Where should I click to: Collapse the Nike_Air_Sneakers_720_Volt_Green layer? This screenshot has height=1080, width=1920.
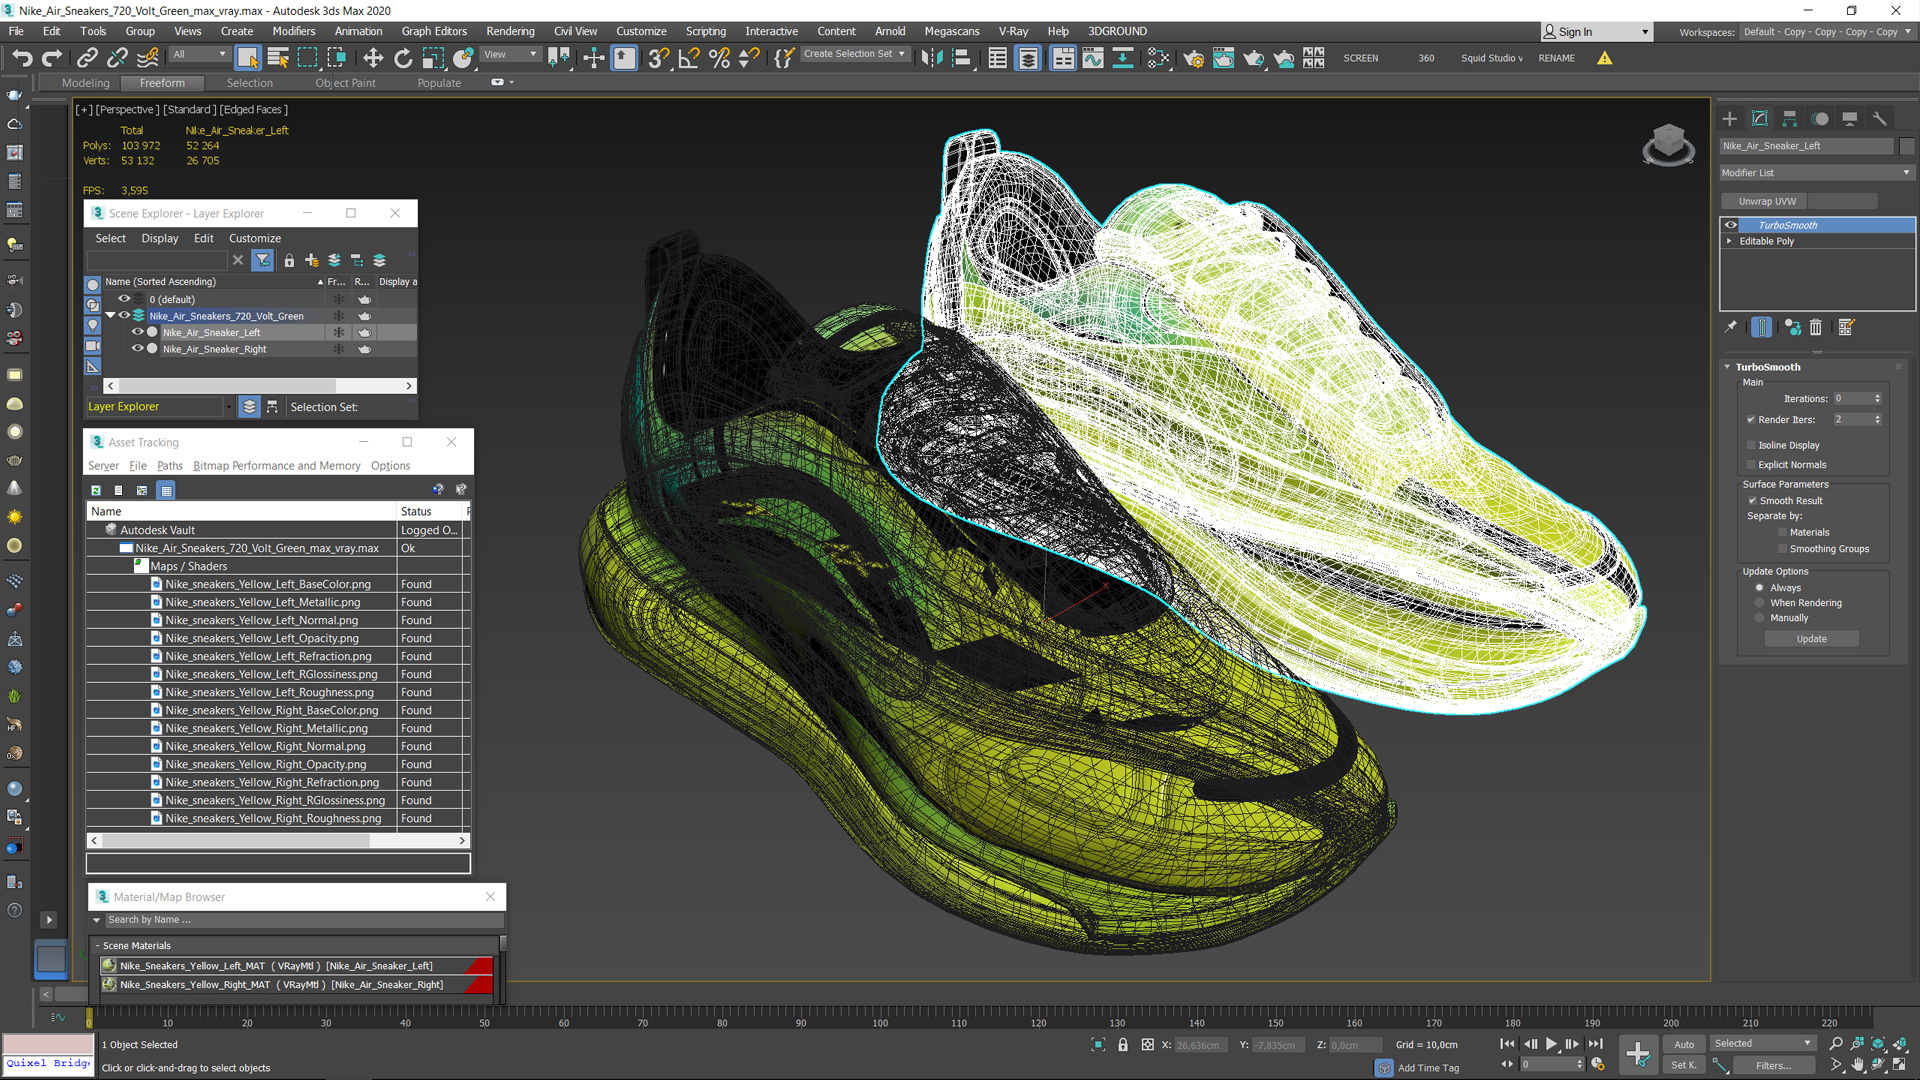111,316
